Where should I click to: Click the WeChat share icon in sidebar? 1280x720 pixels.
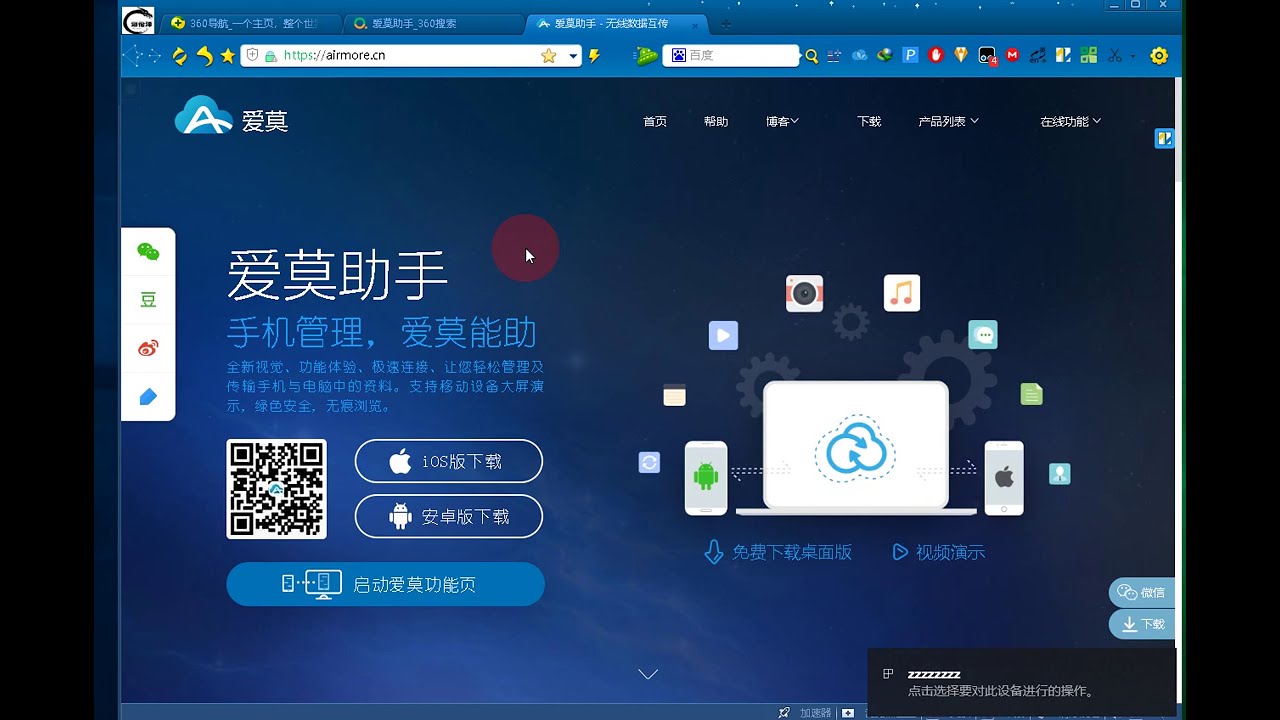[148, 252]
